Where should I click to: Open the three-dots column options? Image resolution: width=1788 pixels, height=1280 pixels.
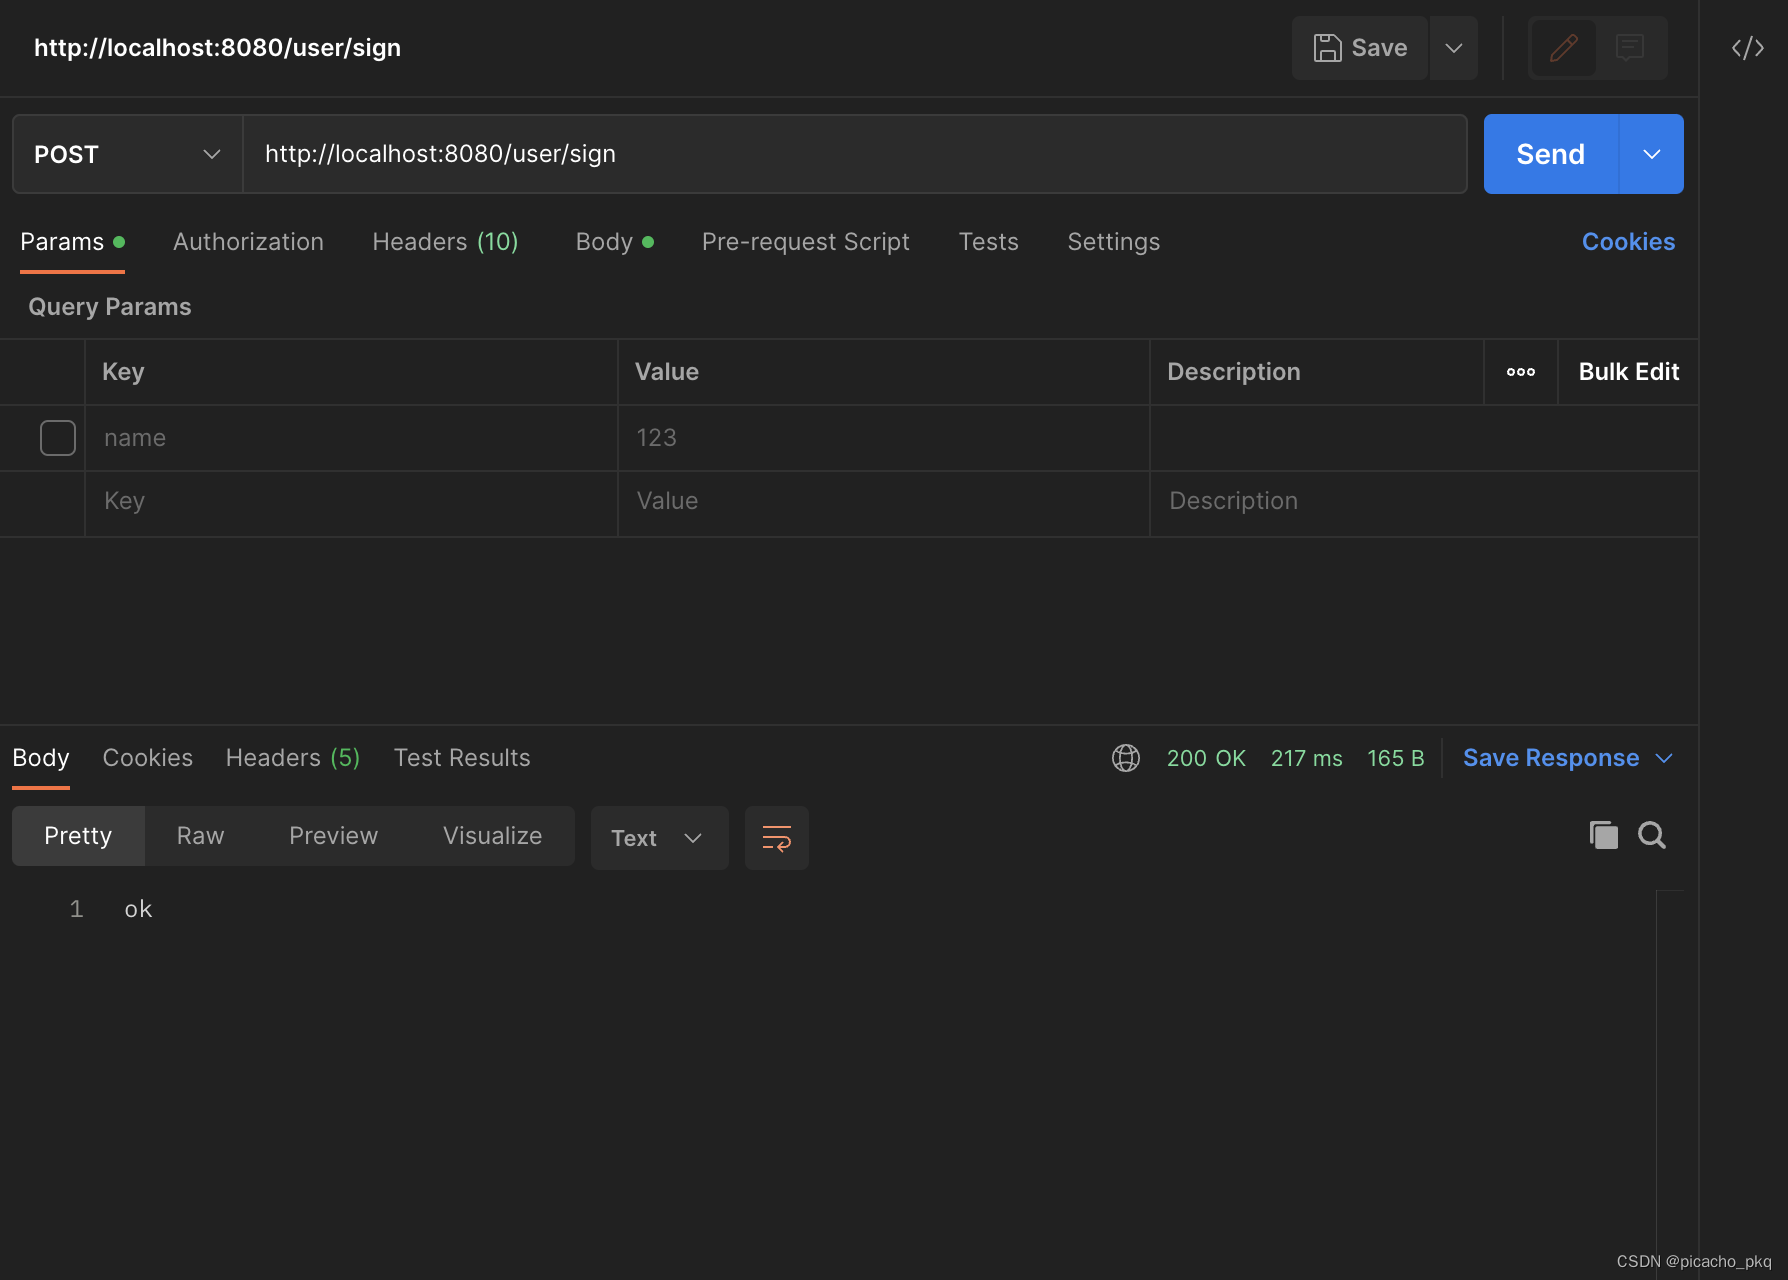pyautogui.click(x=1521, y=372)
